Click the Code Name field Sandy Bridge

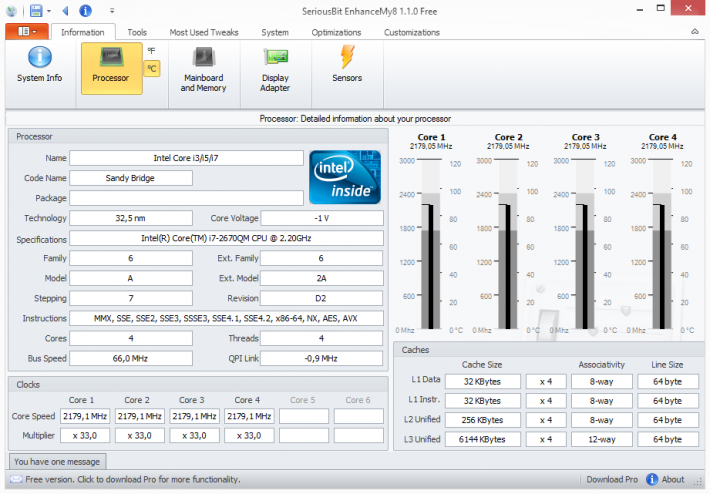pyautogui.click(x=130, y=178)
